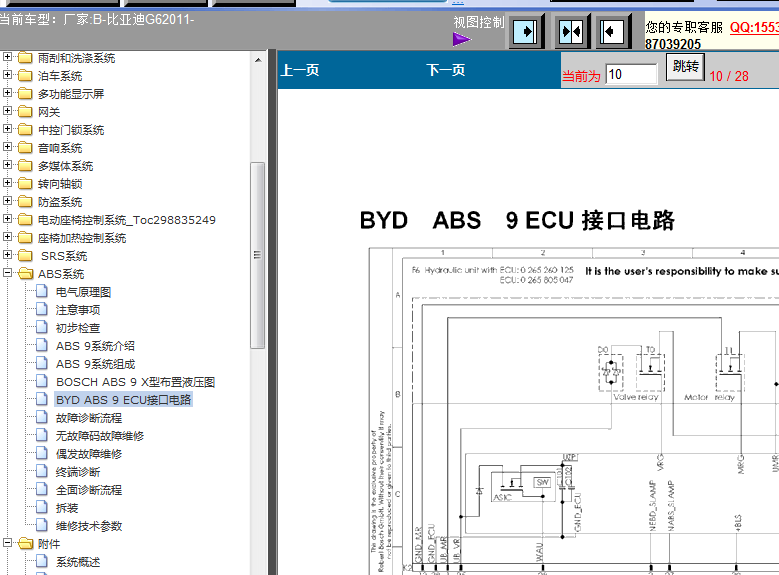Click the 系统概述 document icon
Image resolution: width=779 pixels, height=575 pixels.
click(x=42, y=561)
